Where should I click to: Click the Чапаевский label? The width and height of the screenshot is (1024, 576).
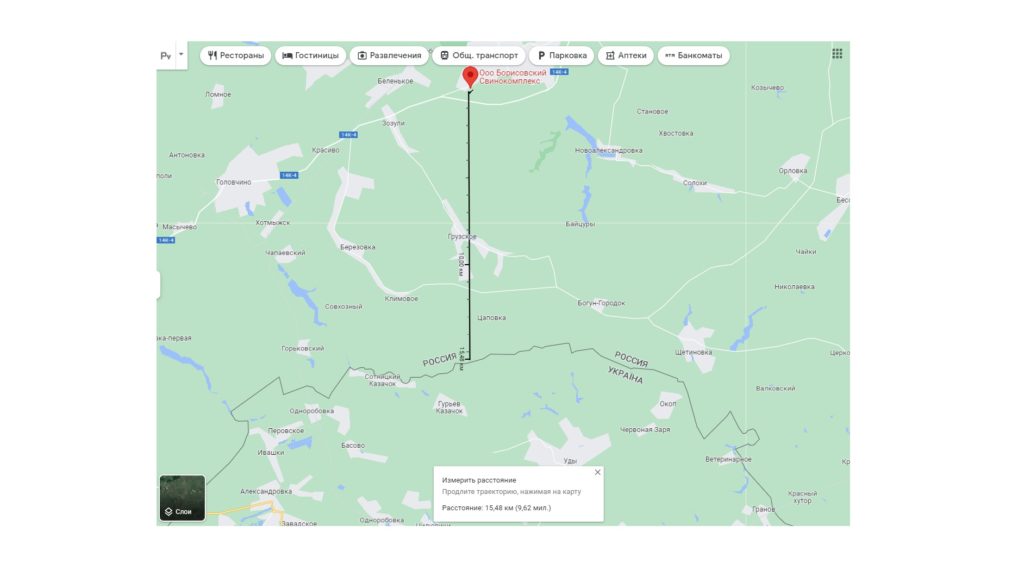[x=285, y=253]
